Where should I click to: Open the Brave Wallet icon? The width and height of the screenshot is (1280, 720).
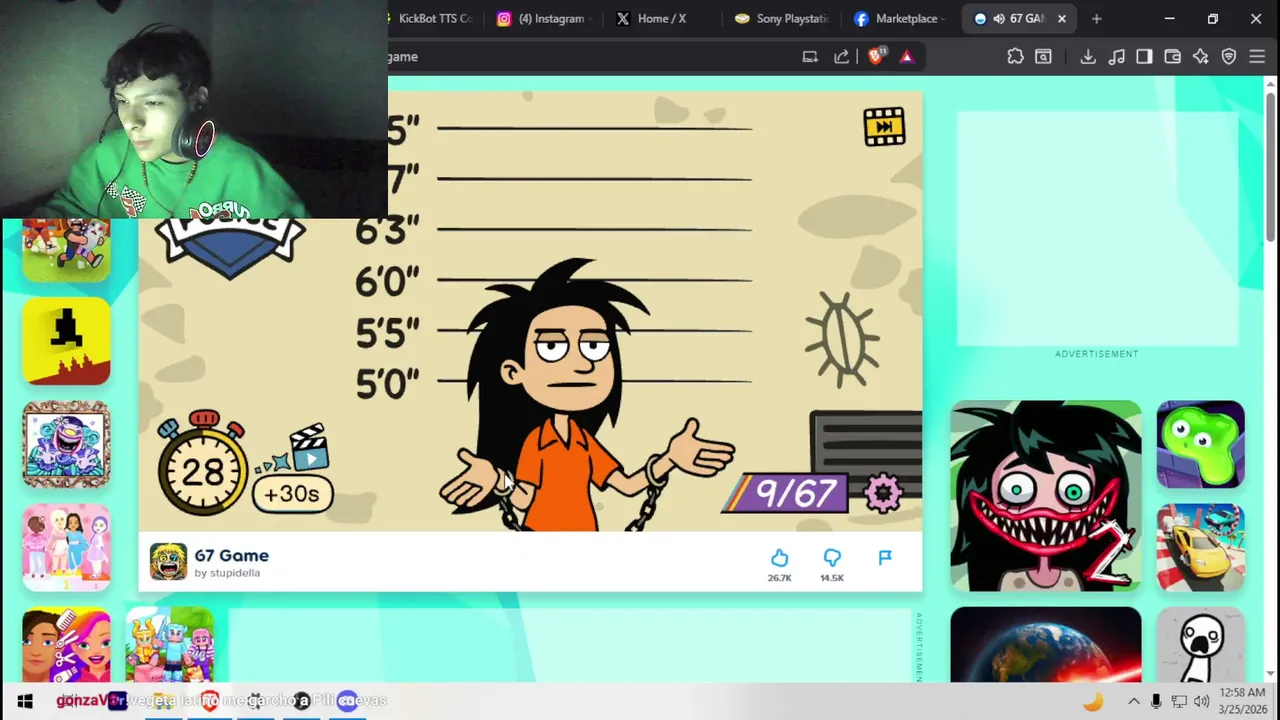1173,57
